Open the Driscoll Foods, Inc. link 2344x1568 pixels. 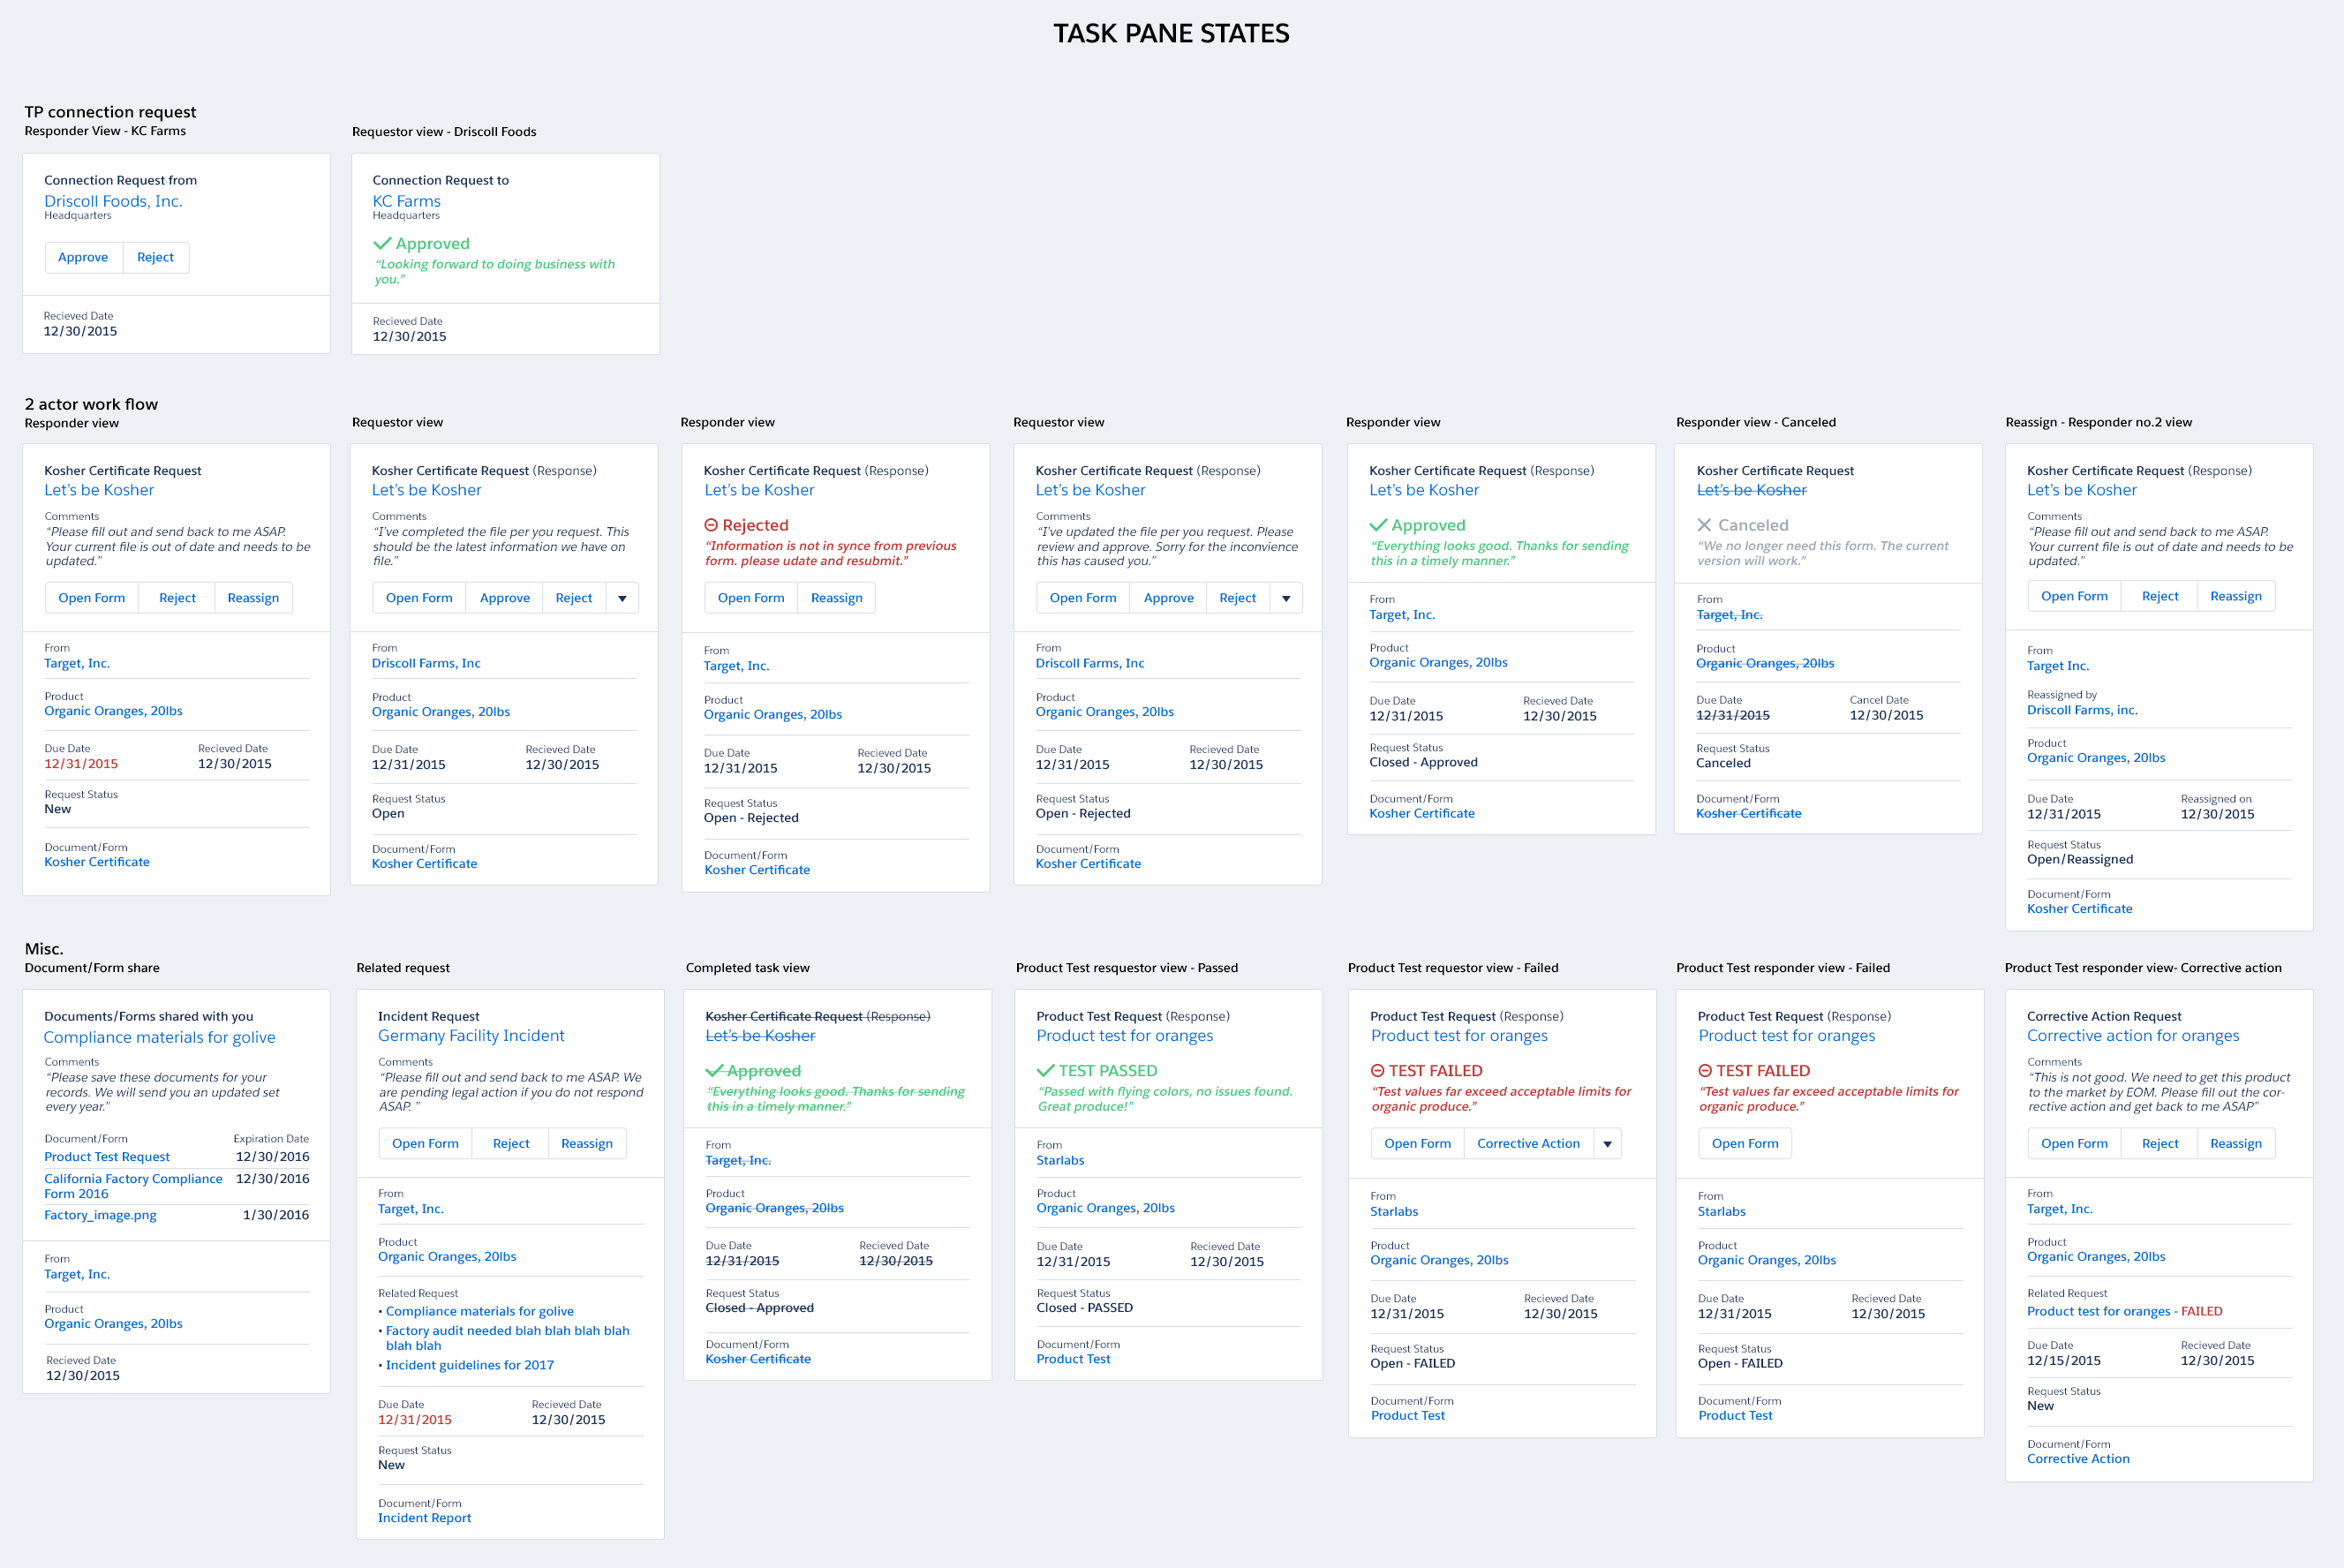(113, 201)
